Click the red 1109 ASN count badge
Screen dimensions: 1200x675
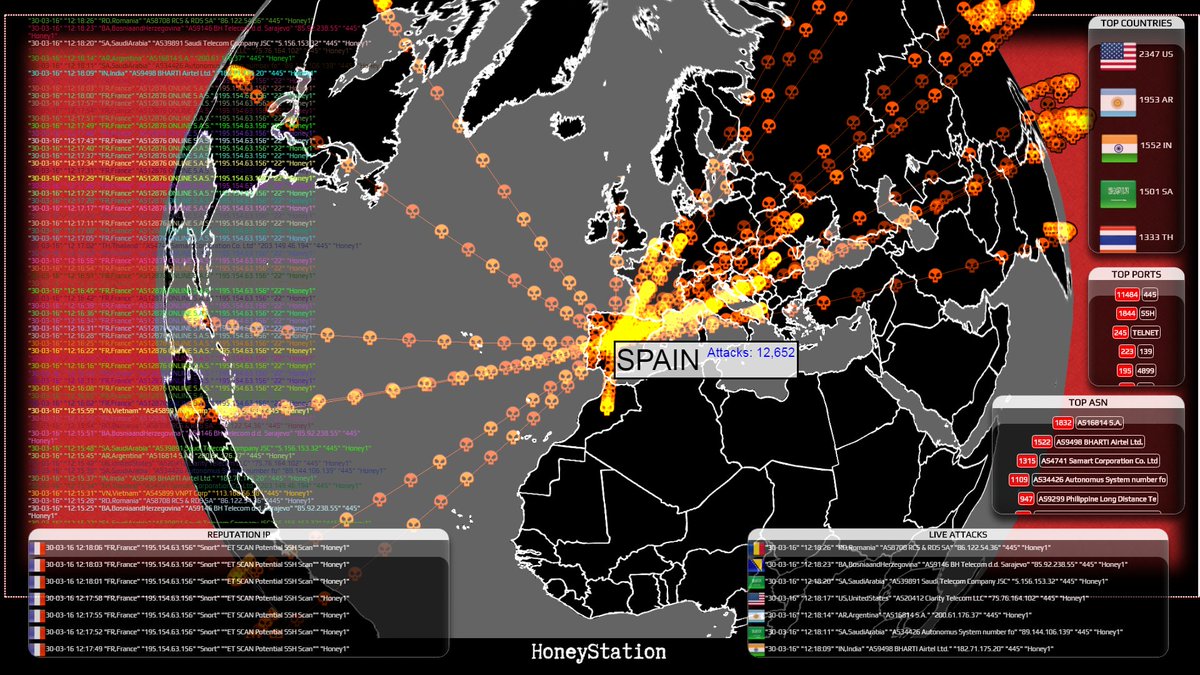pos(1019,480)
